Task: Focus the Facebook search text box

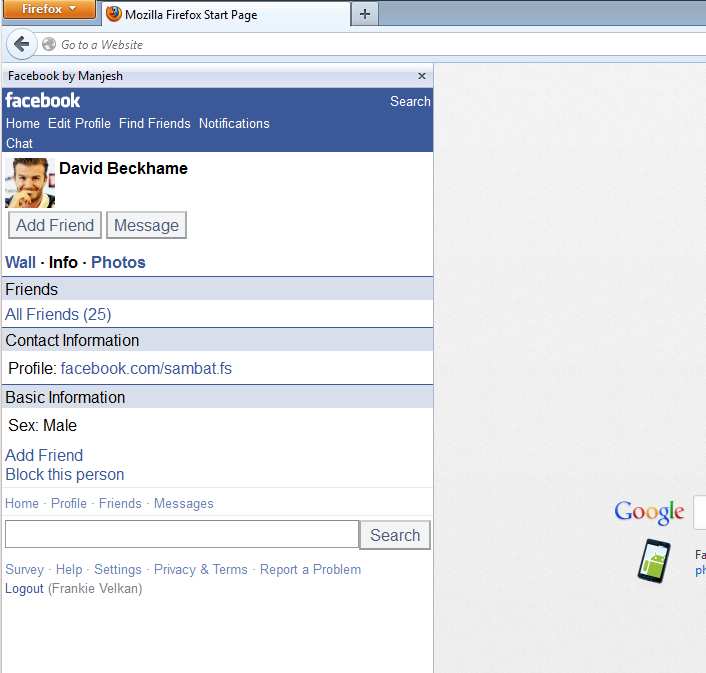Action: (182, 534)
